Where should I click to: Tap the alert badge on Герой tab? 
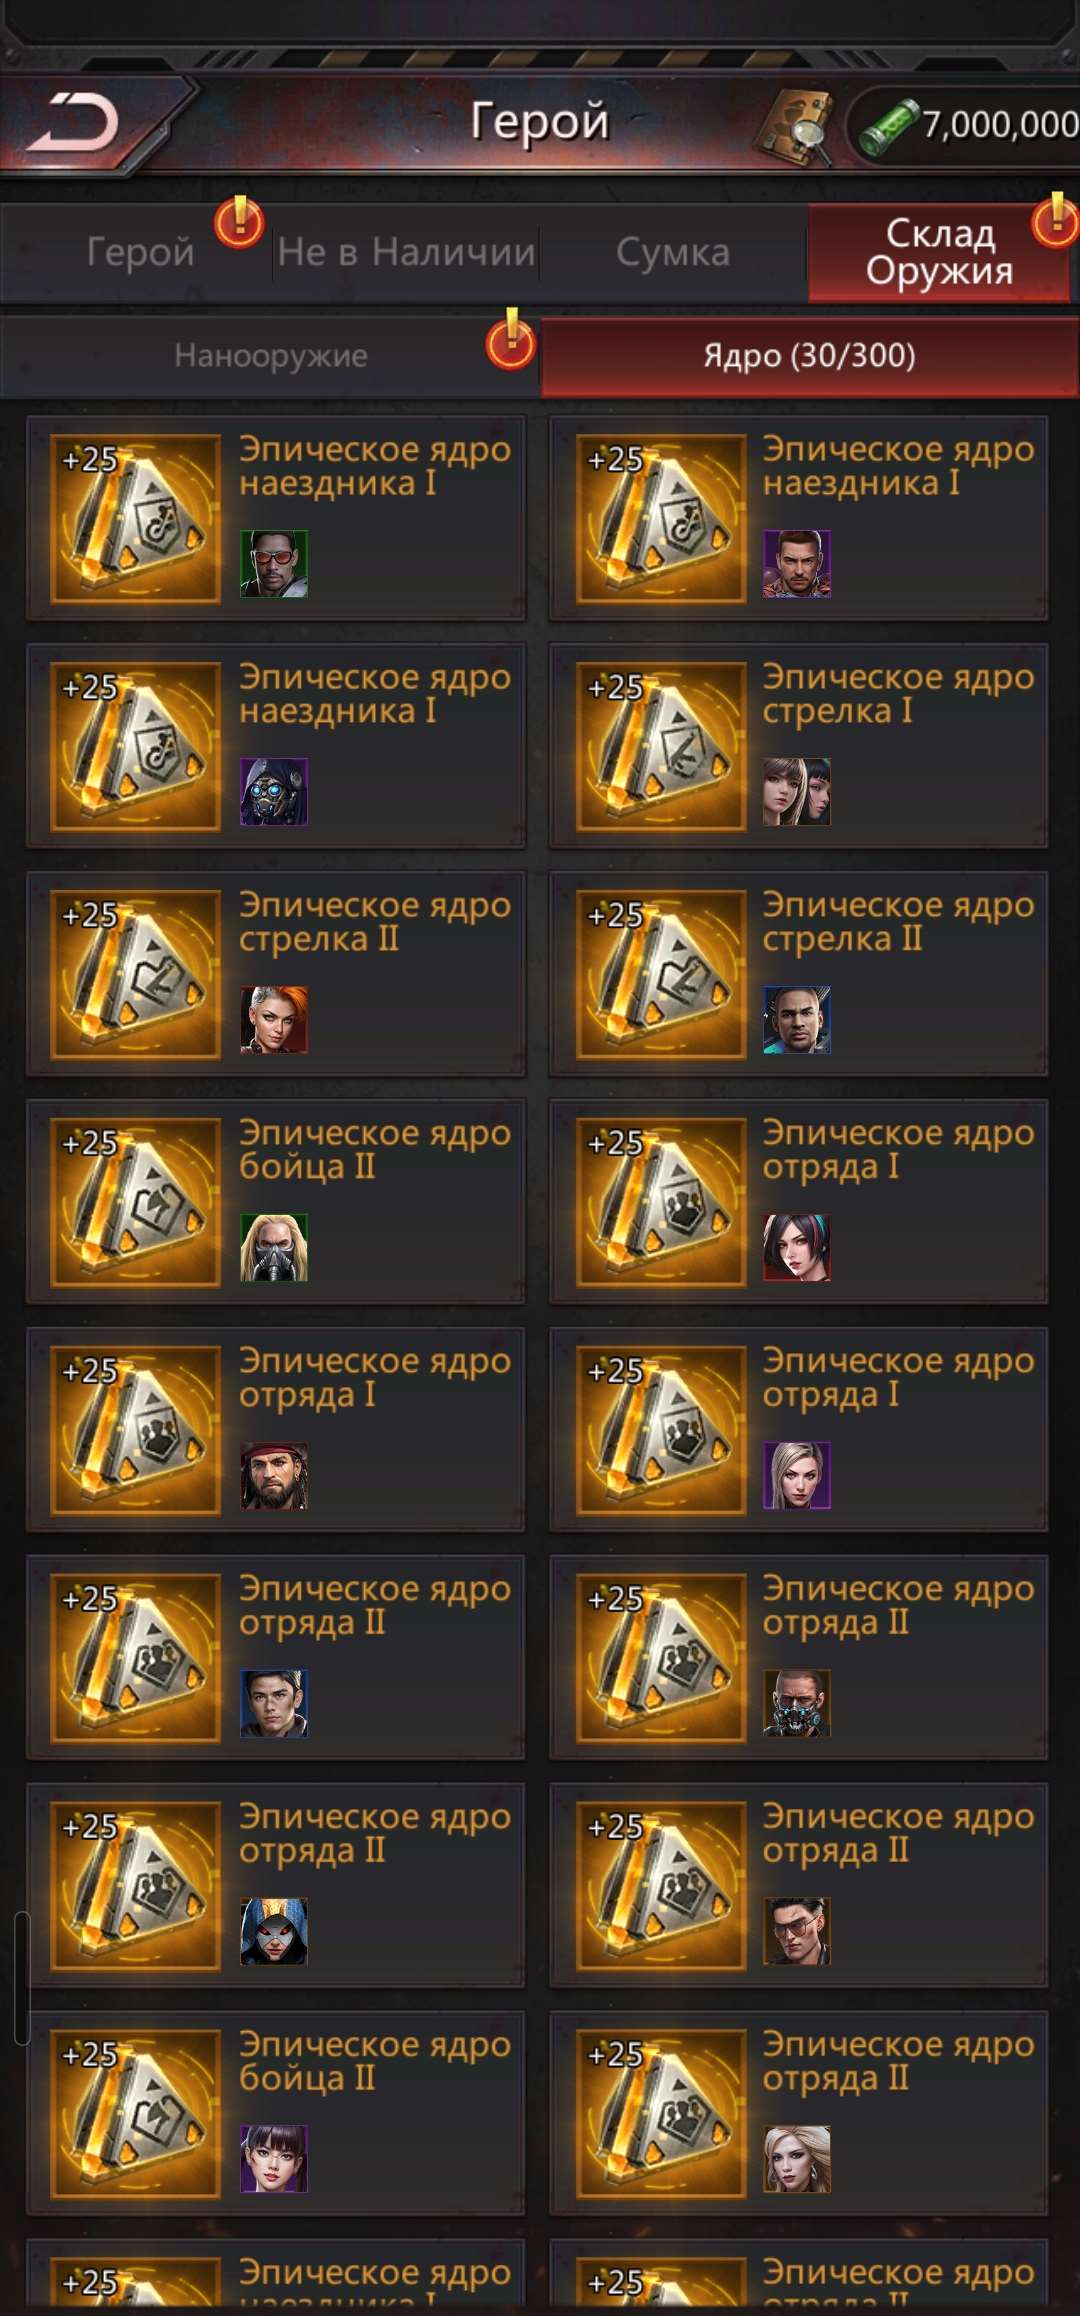pos(239,222)
